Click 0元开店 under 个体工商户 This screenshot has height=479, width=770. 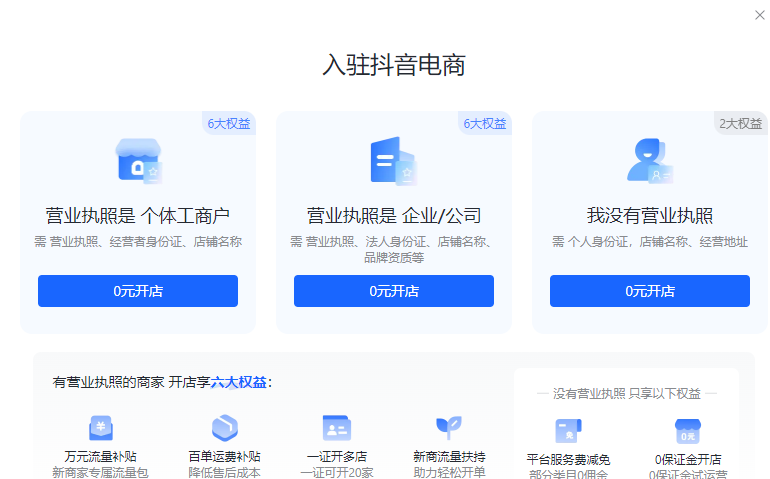tap(138, 291)
